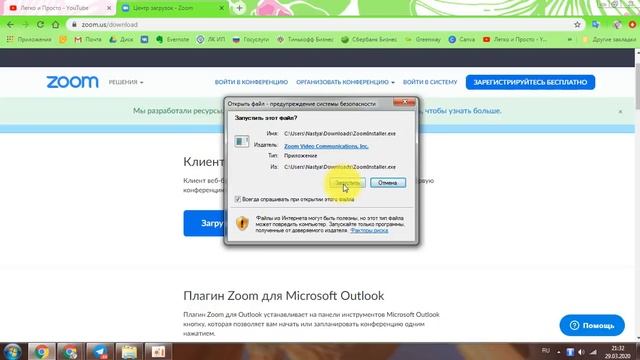Select the Плагин Zoom для Microsoft Outlook heading
The height and width of the screenshot is (360, 640).
point(284,296)
